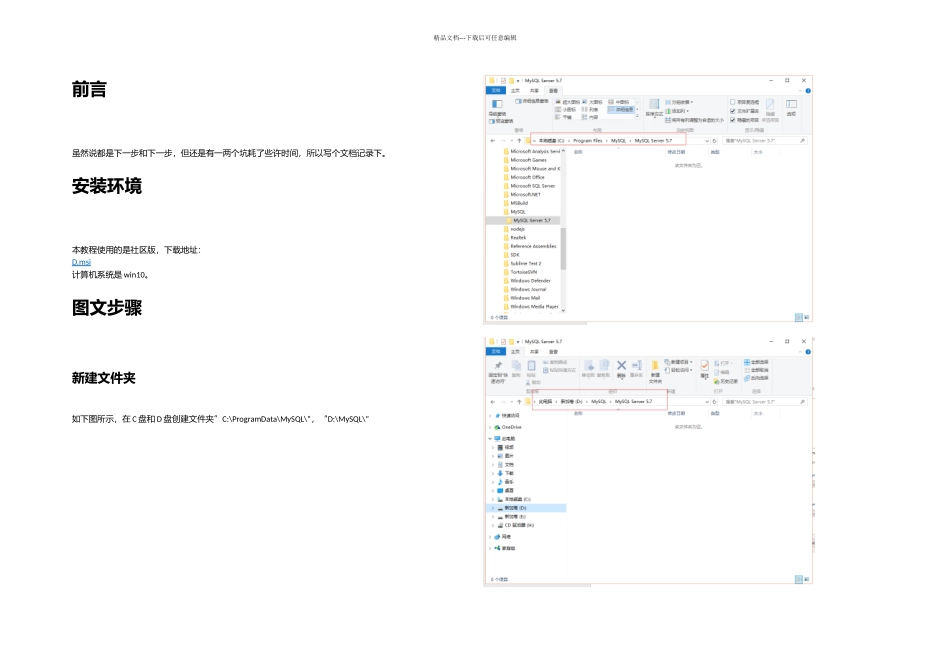Open Easy access dropdown in lower window

coord(679,370)
